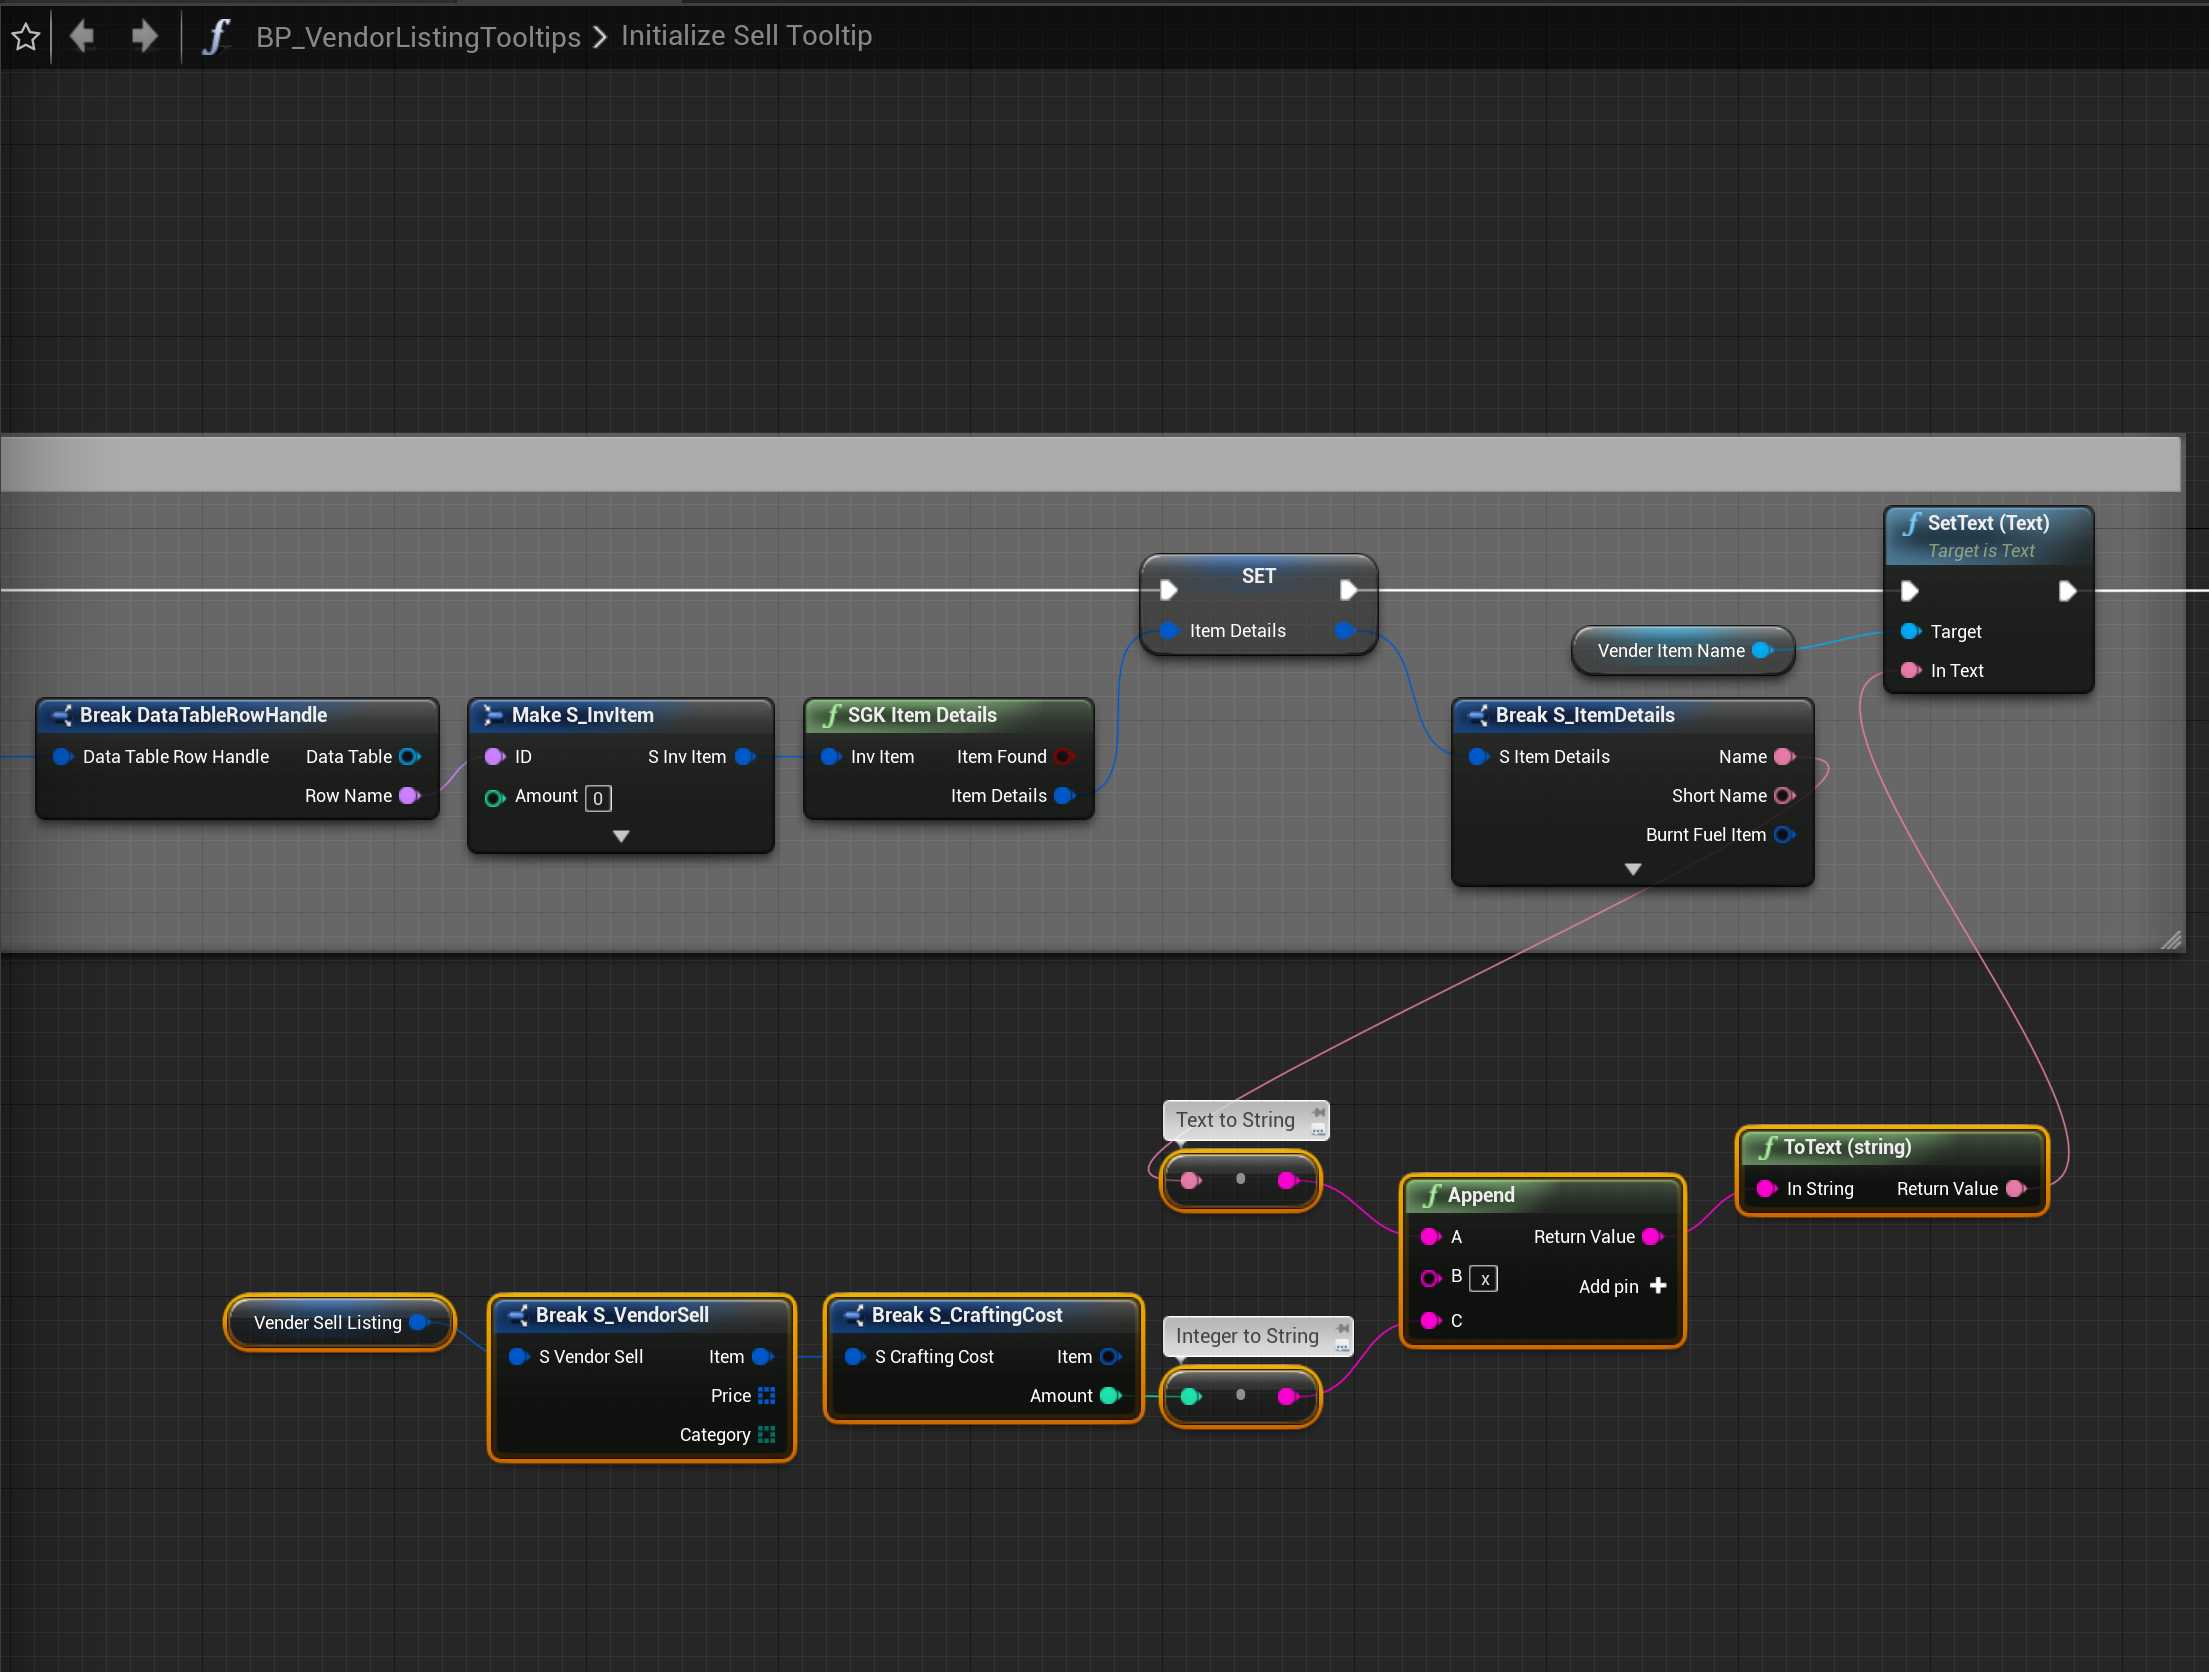
Task: Click the B text field on Append node
Action: (1484, 1279)
